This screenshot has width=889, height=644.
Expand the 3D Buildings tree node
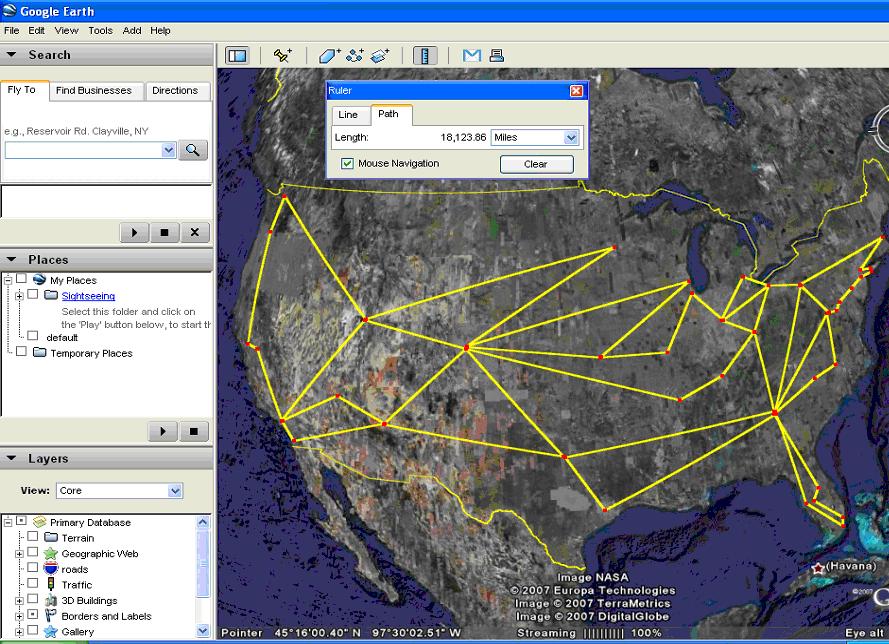[x=19, y=600]
